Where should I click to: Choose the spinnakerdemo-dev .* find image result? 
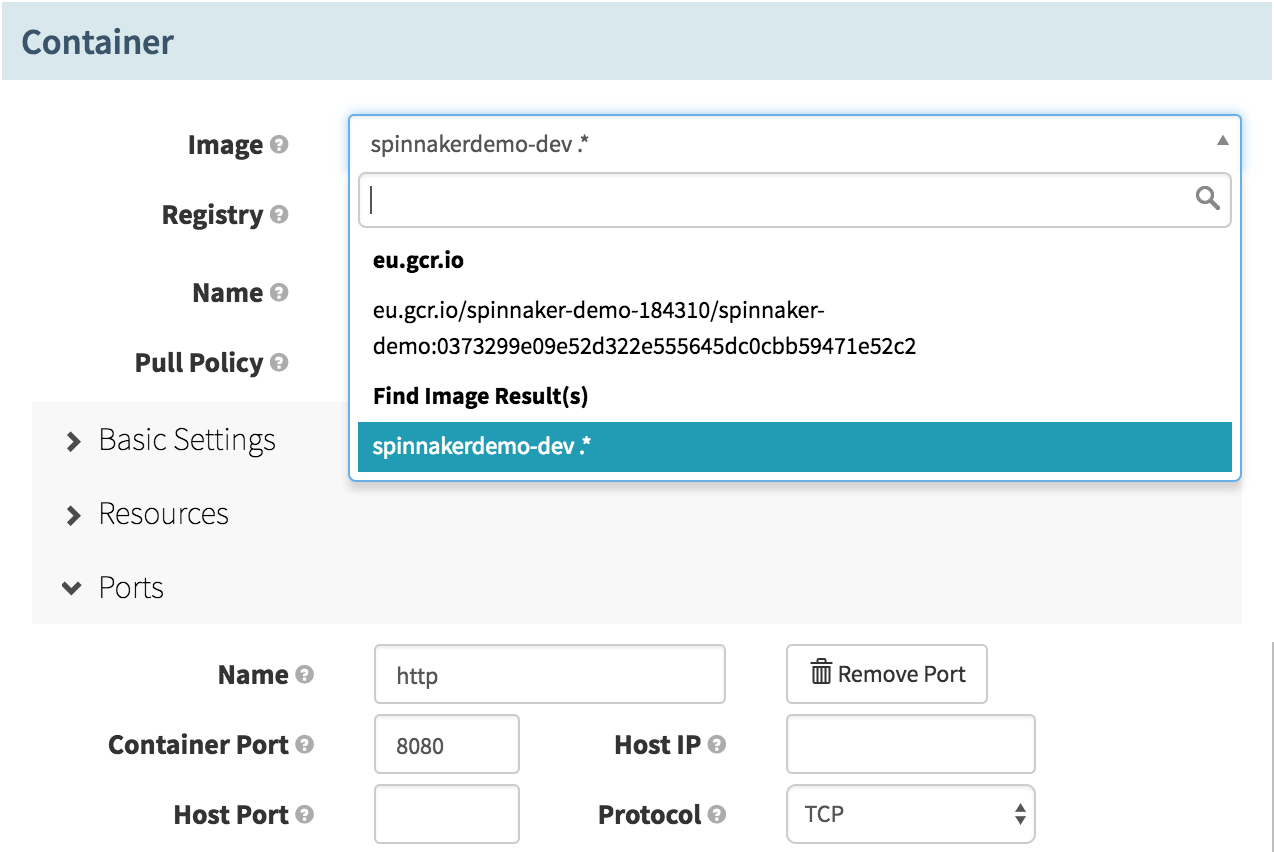[794, 446]
